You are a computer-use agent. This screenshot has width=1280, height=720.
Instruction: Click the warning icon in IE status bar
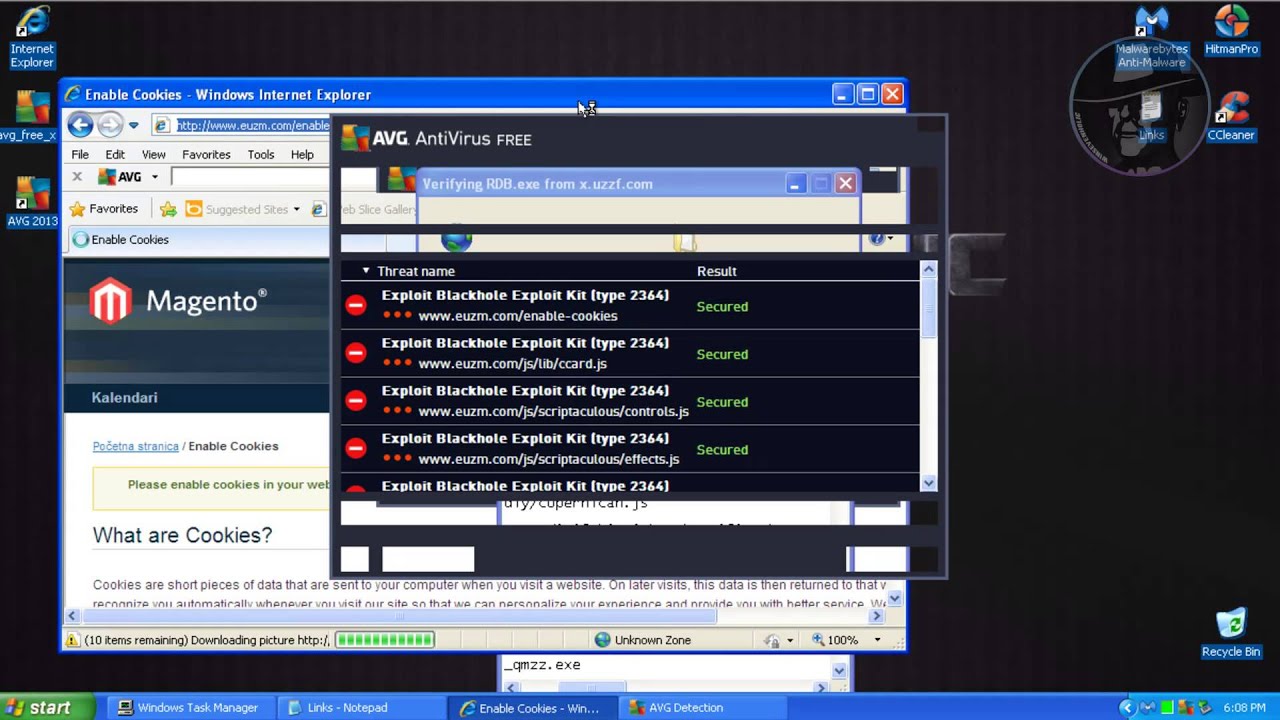click(x=73, y=640)
